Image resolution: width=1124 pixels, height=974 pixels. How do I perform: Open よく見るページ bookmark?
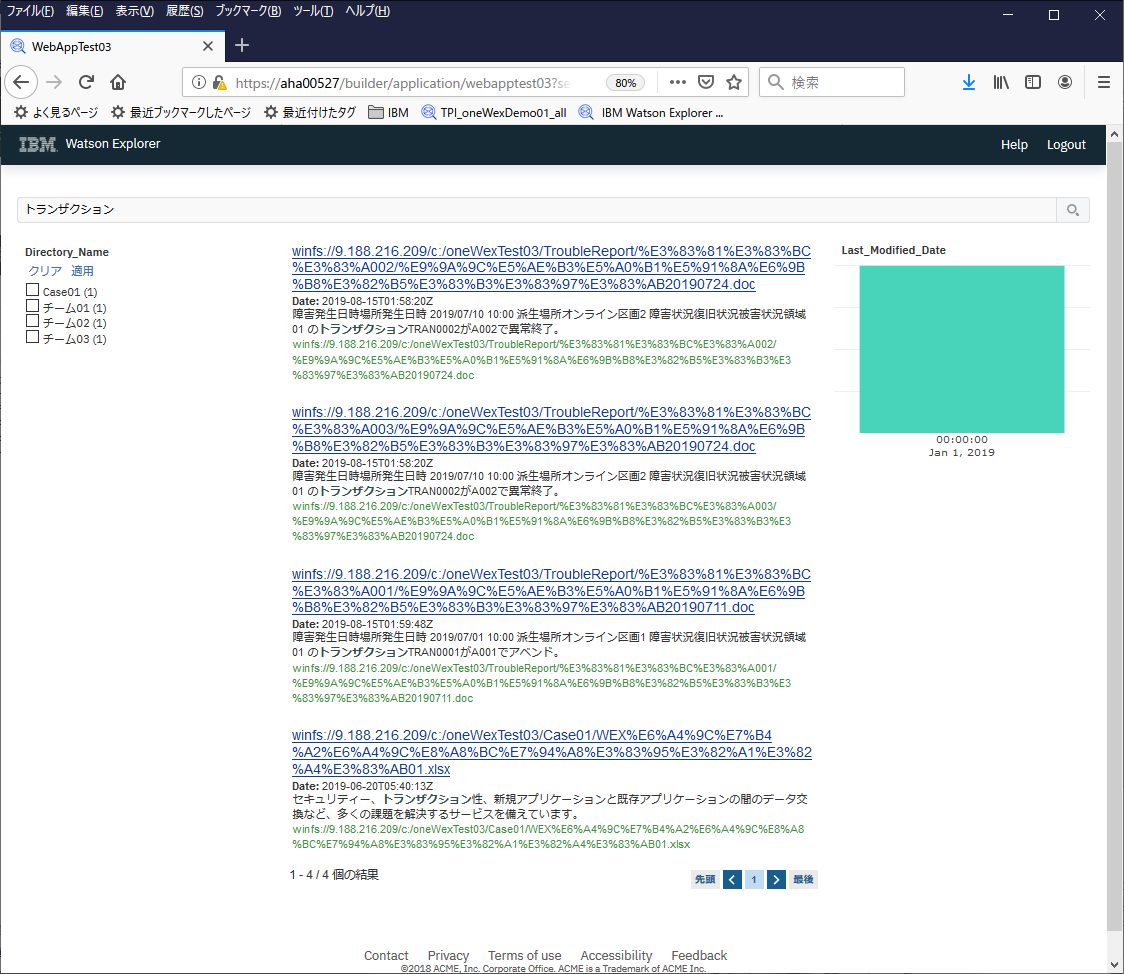(56, 113)
